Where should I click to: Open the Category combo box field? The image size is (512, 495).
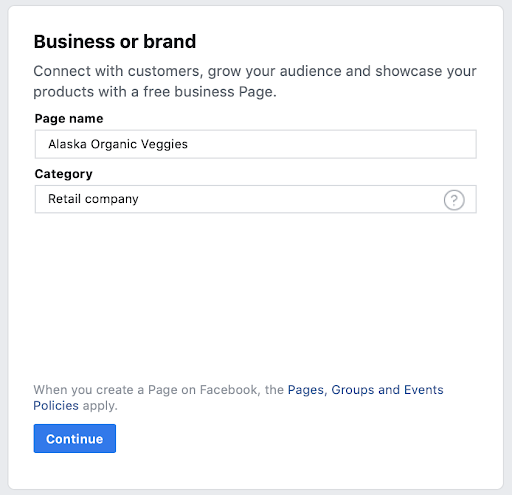[x=256, y=199]
